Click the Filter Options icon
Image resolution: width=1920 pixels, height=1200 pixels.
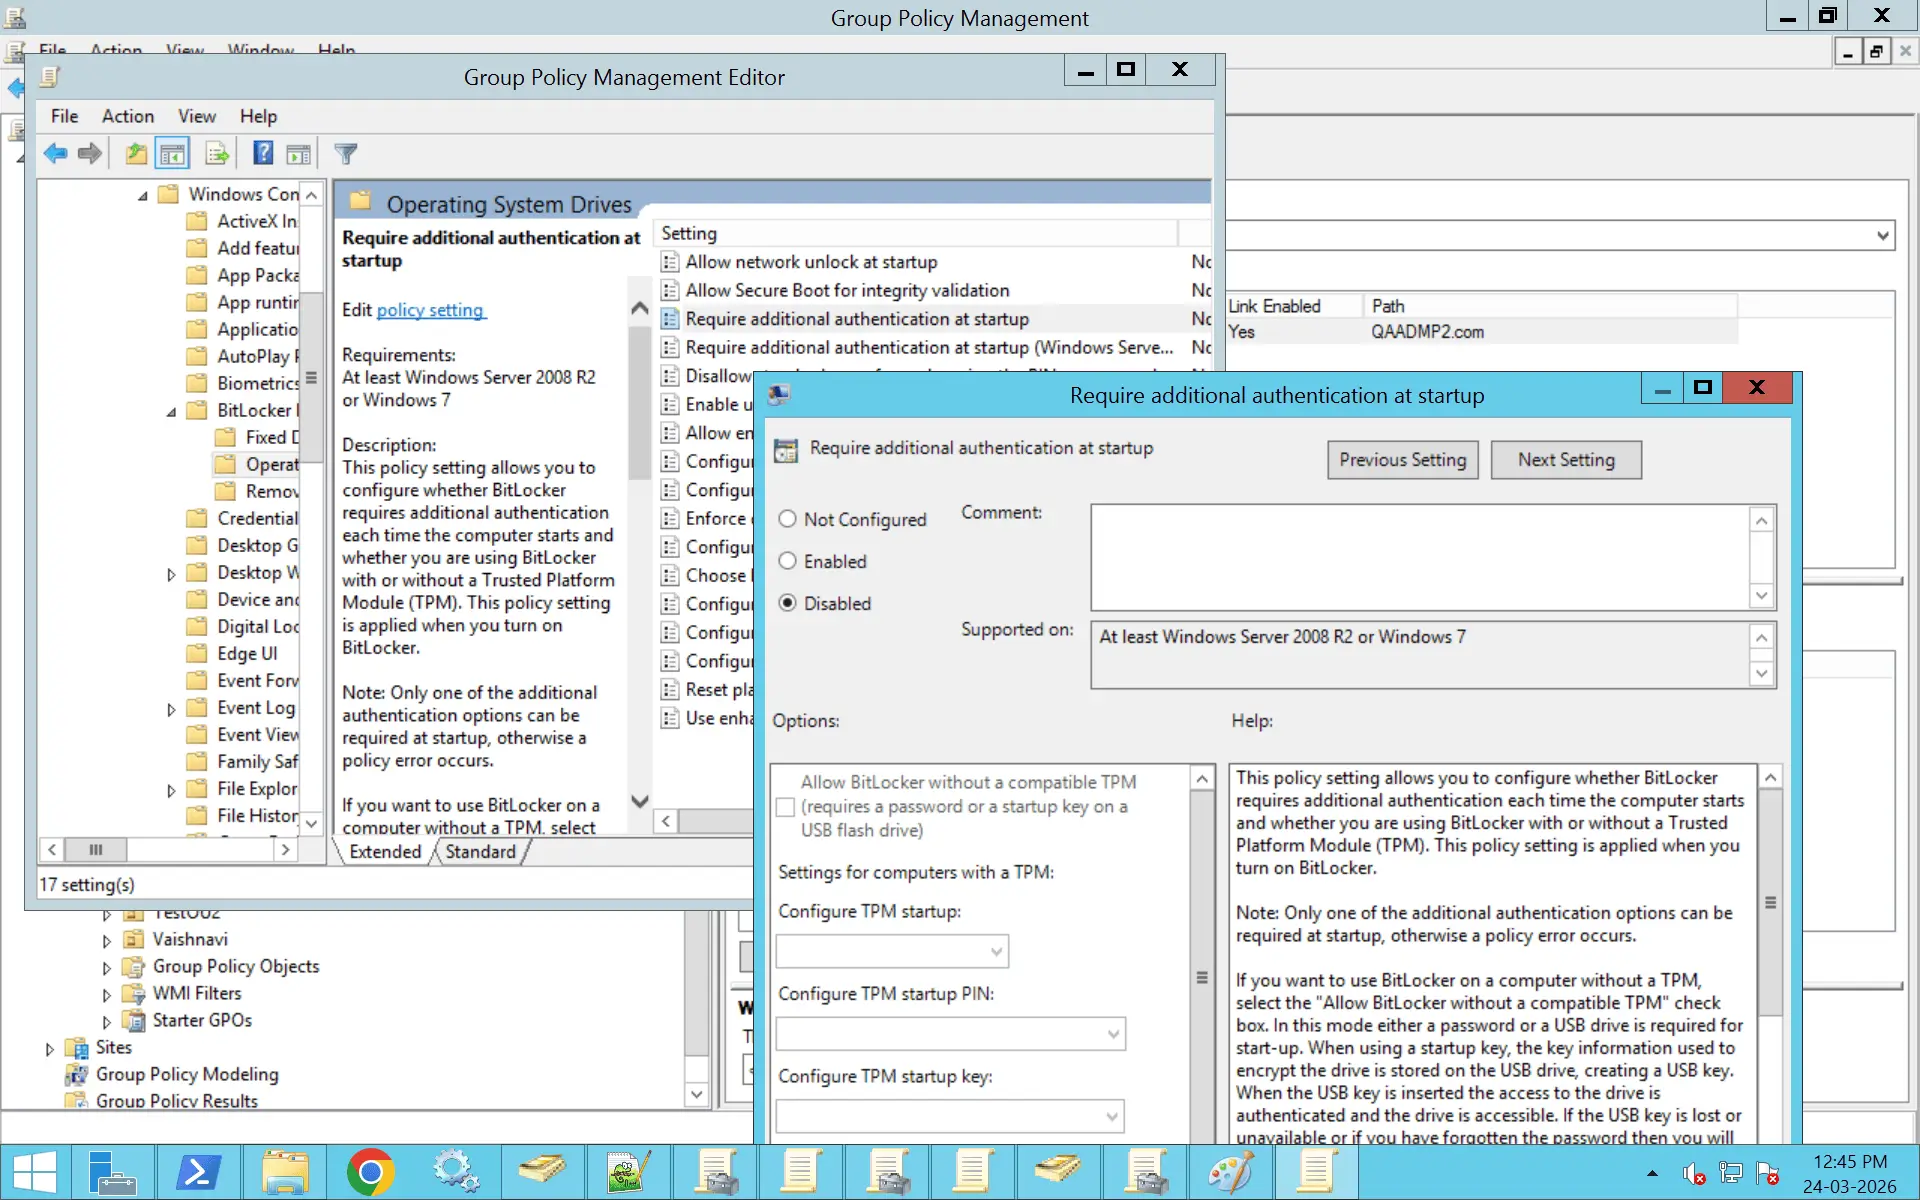(x=345, y=153)
